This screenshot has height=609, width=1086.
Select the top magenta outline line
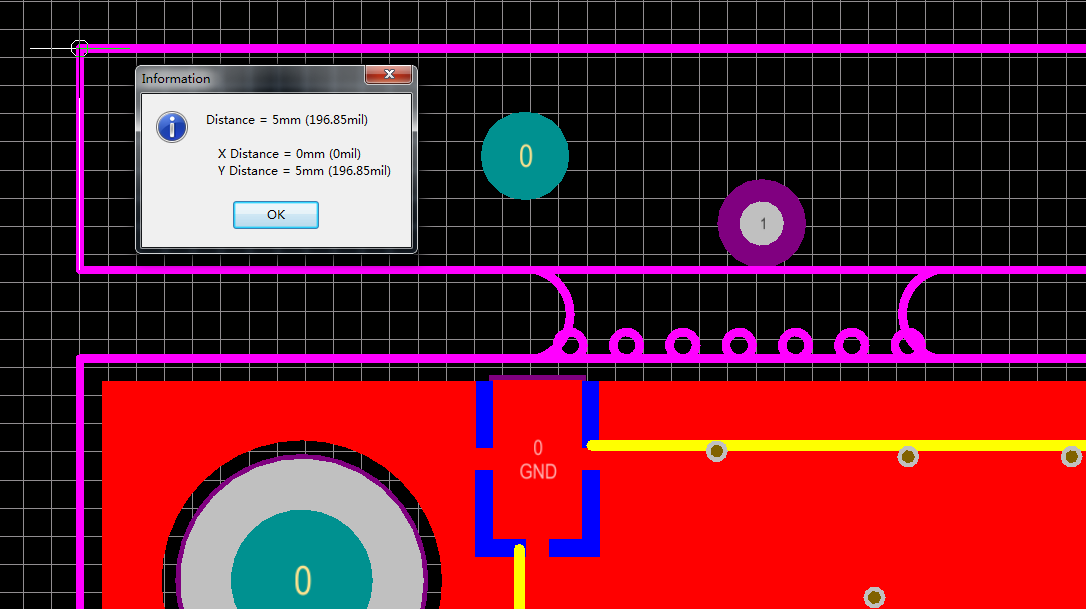600,48
